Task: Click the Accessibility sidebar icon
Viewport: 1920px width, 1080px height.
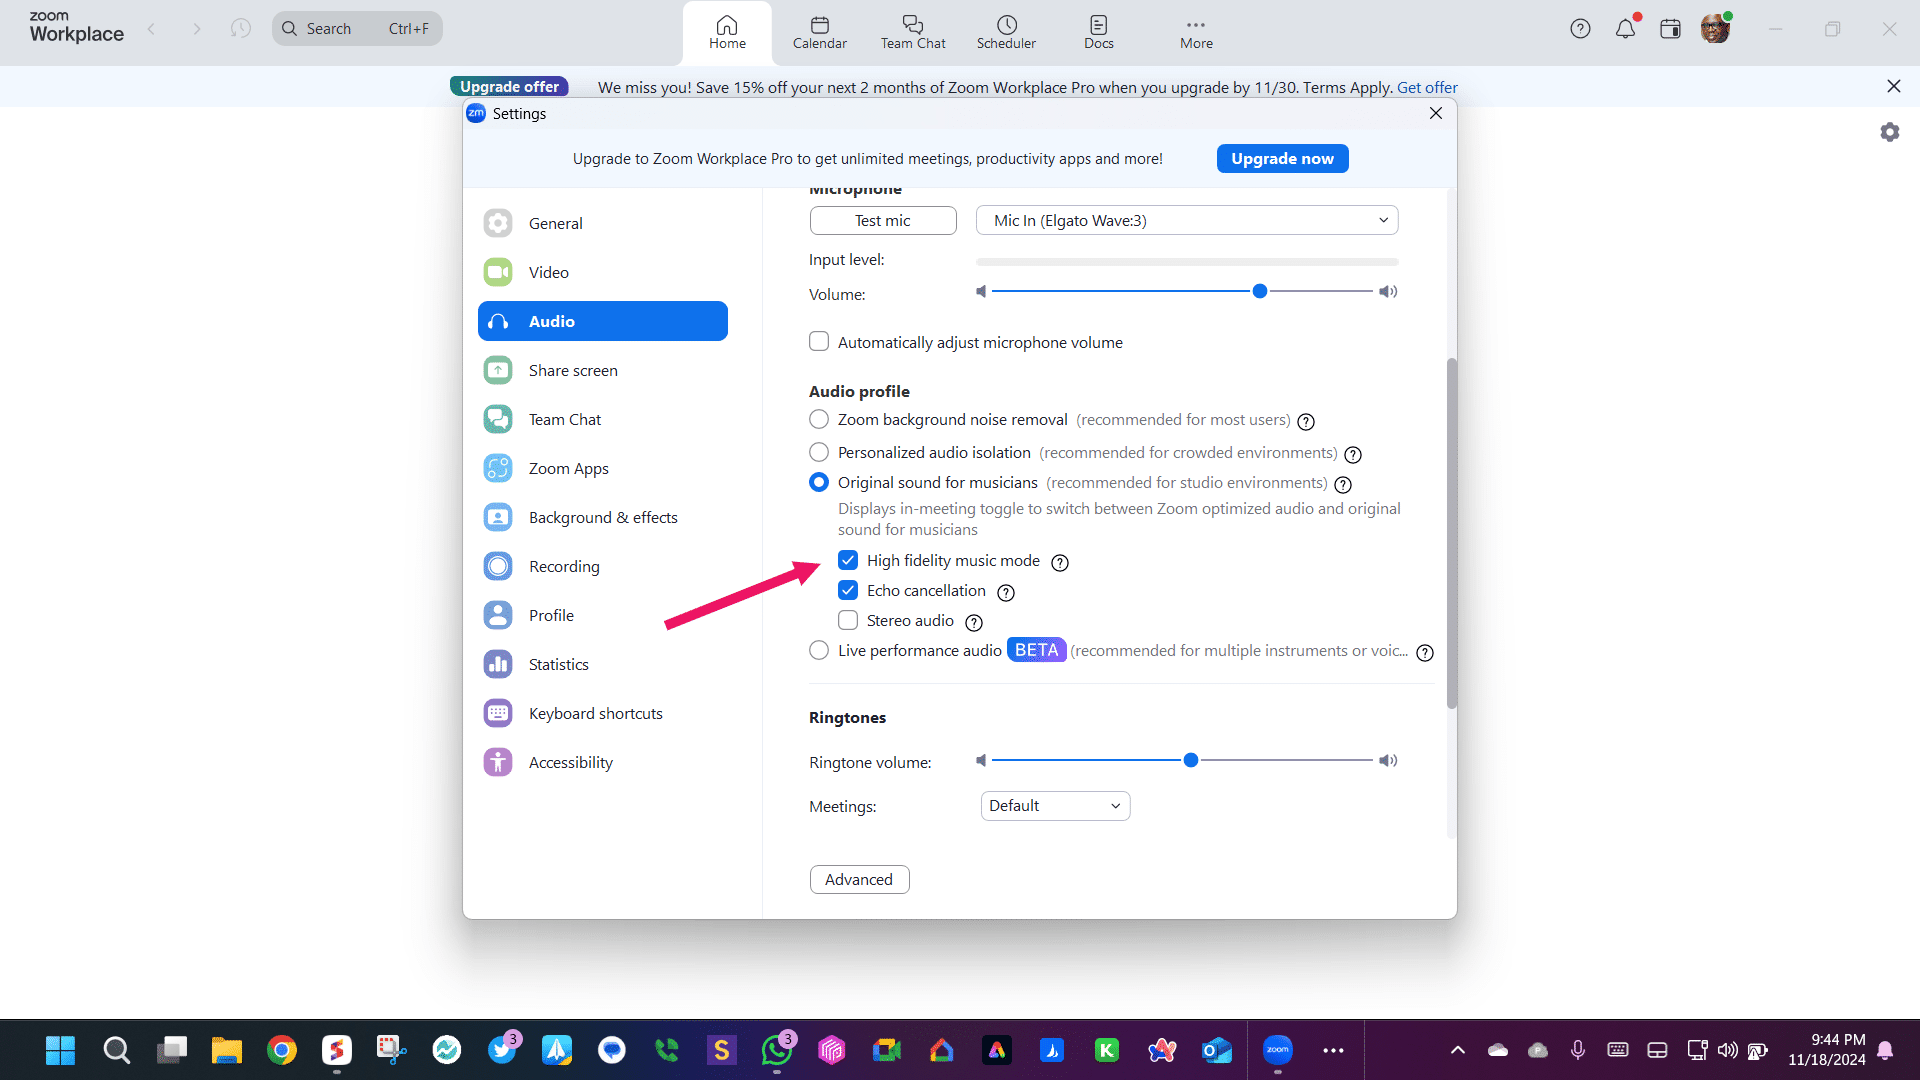Action: coord(498,762)
